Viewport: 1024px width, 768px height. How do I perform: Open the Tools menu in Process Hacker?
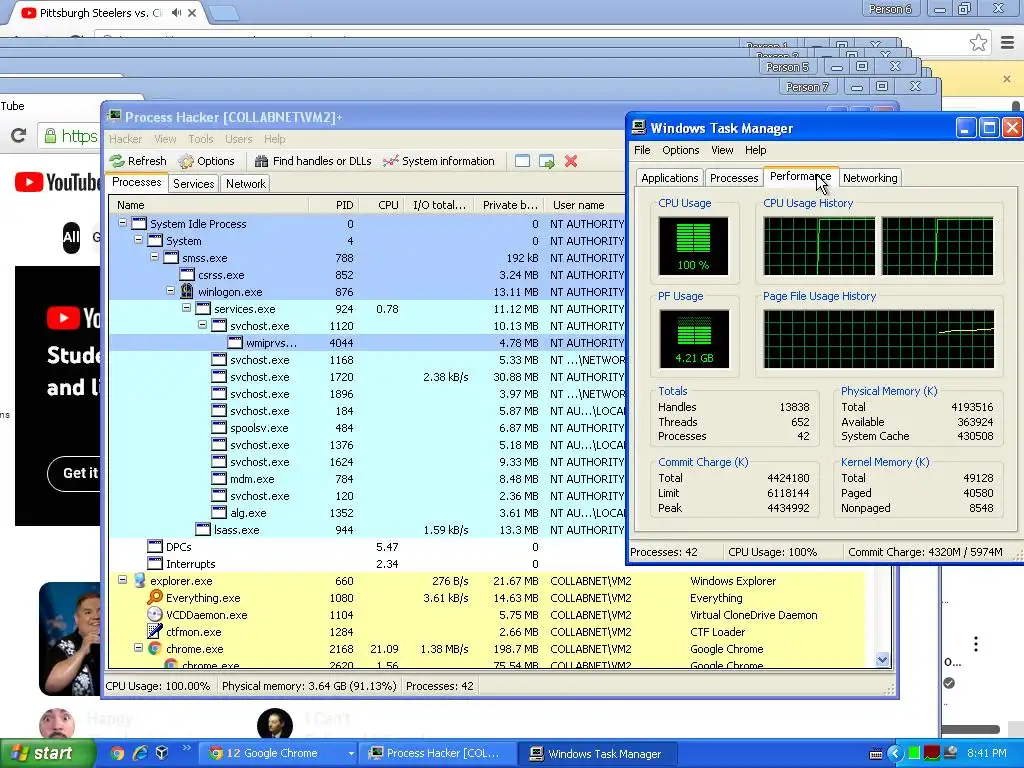pos(200,139)
